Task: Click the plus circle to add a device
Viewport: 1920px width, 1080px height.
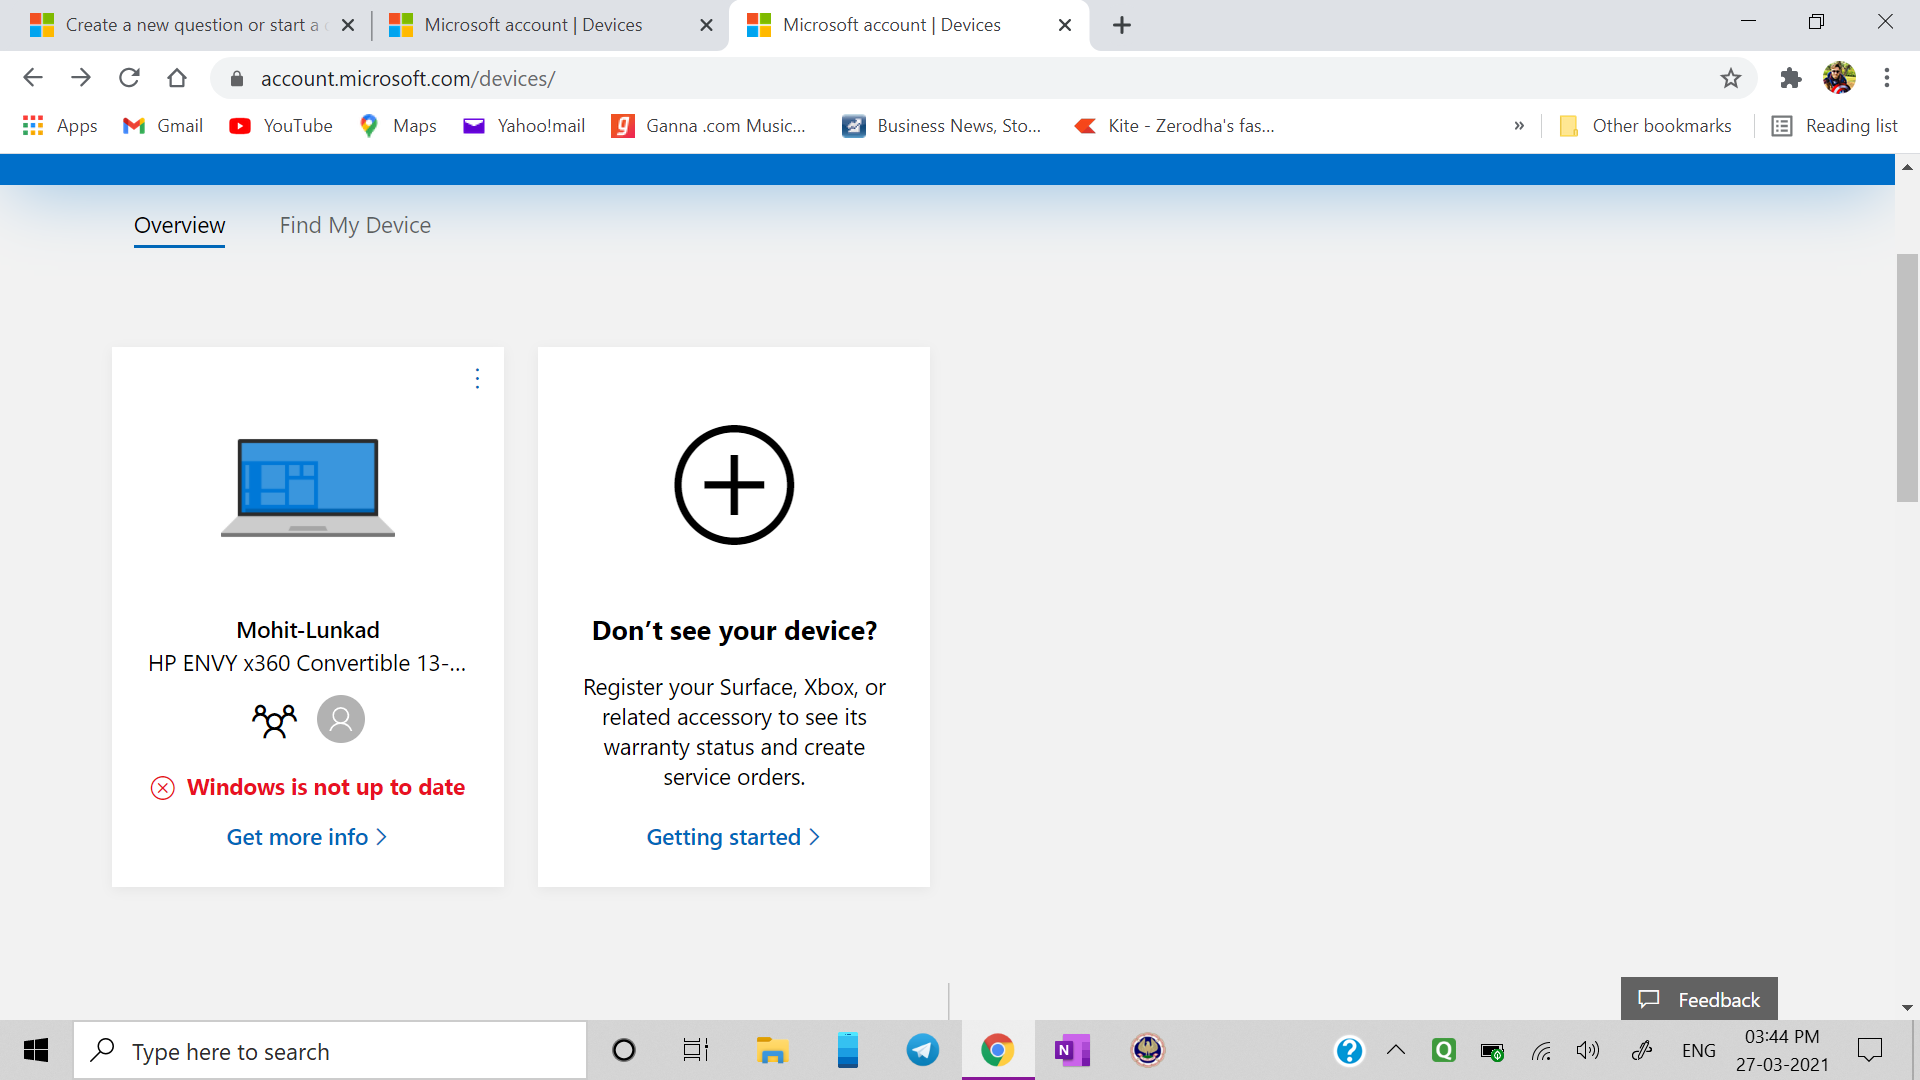Action: pos(734,485)
